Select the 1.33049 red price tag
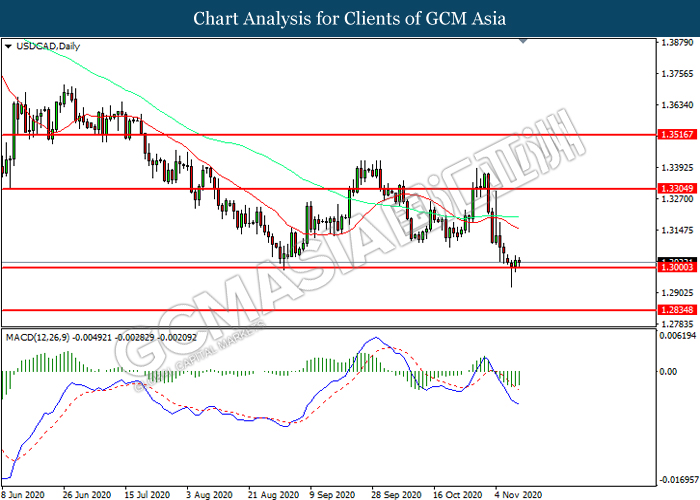 674,188
